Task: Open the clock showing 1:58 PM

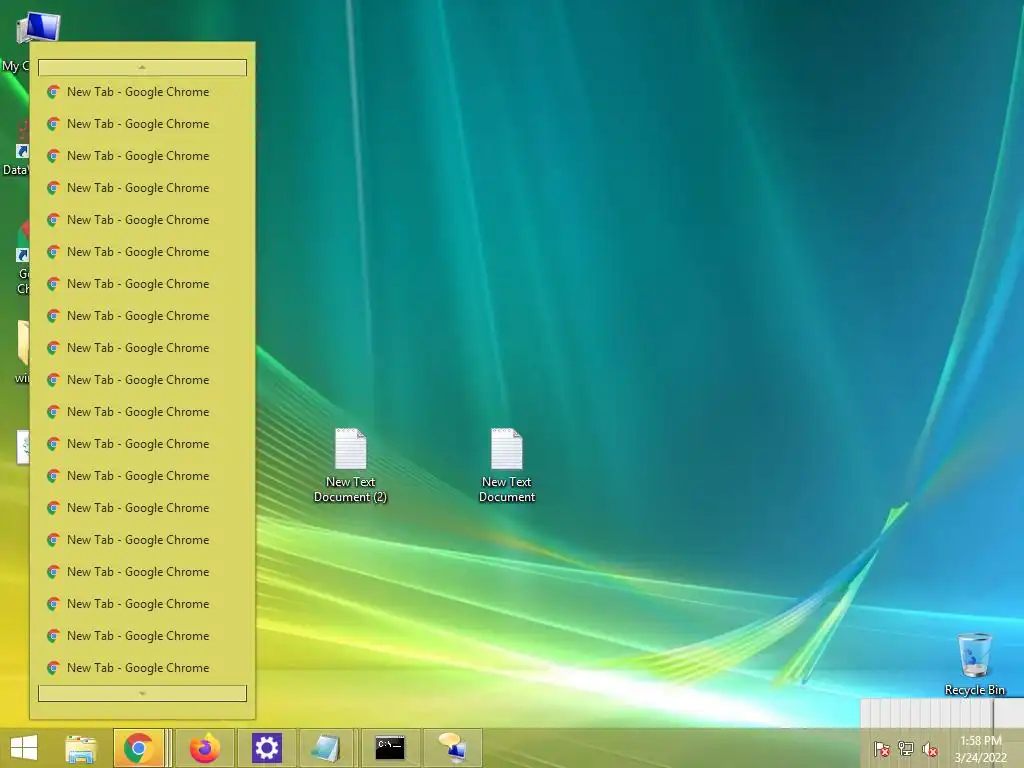Action: [x=980, y=749]
